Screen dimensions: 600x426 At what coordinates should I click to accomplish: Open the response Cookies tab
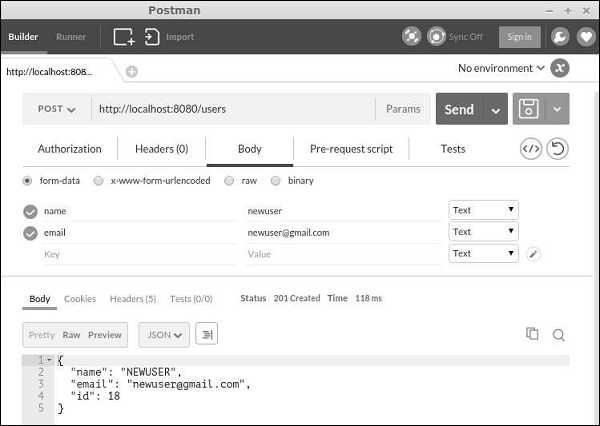pos(80,299)
